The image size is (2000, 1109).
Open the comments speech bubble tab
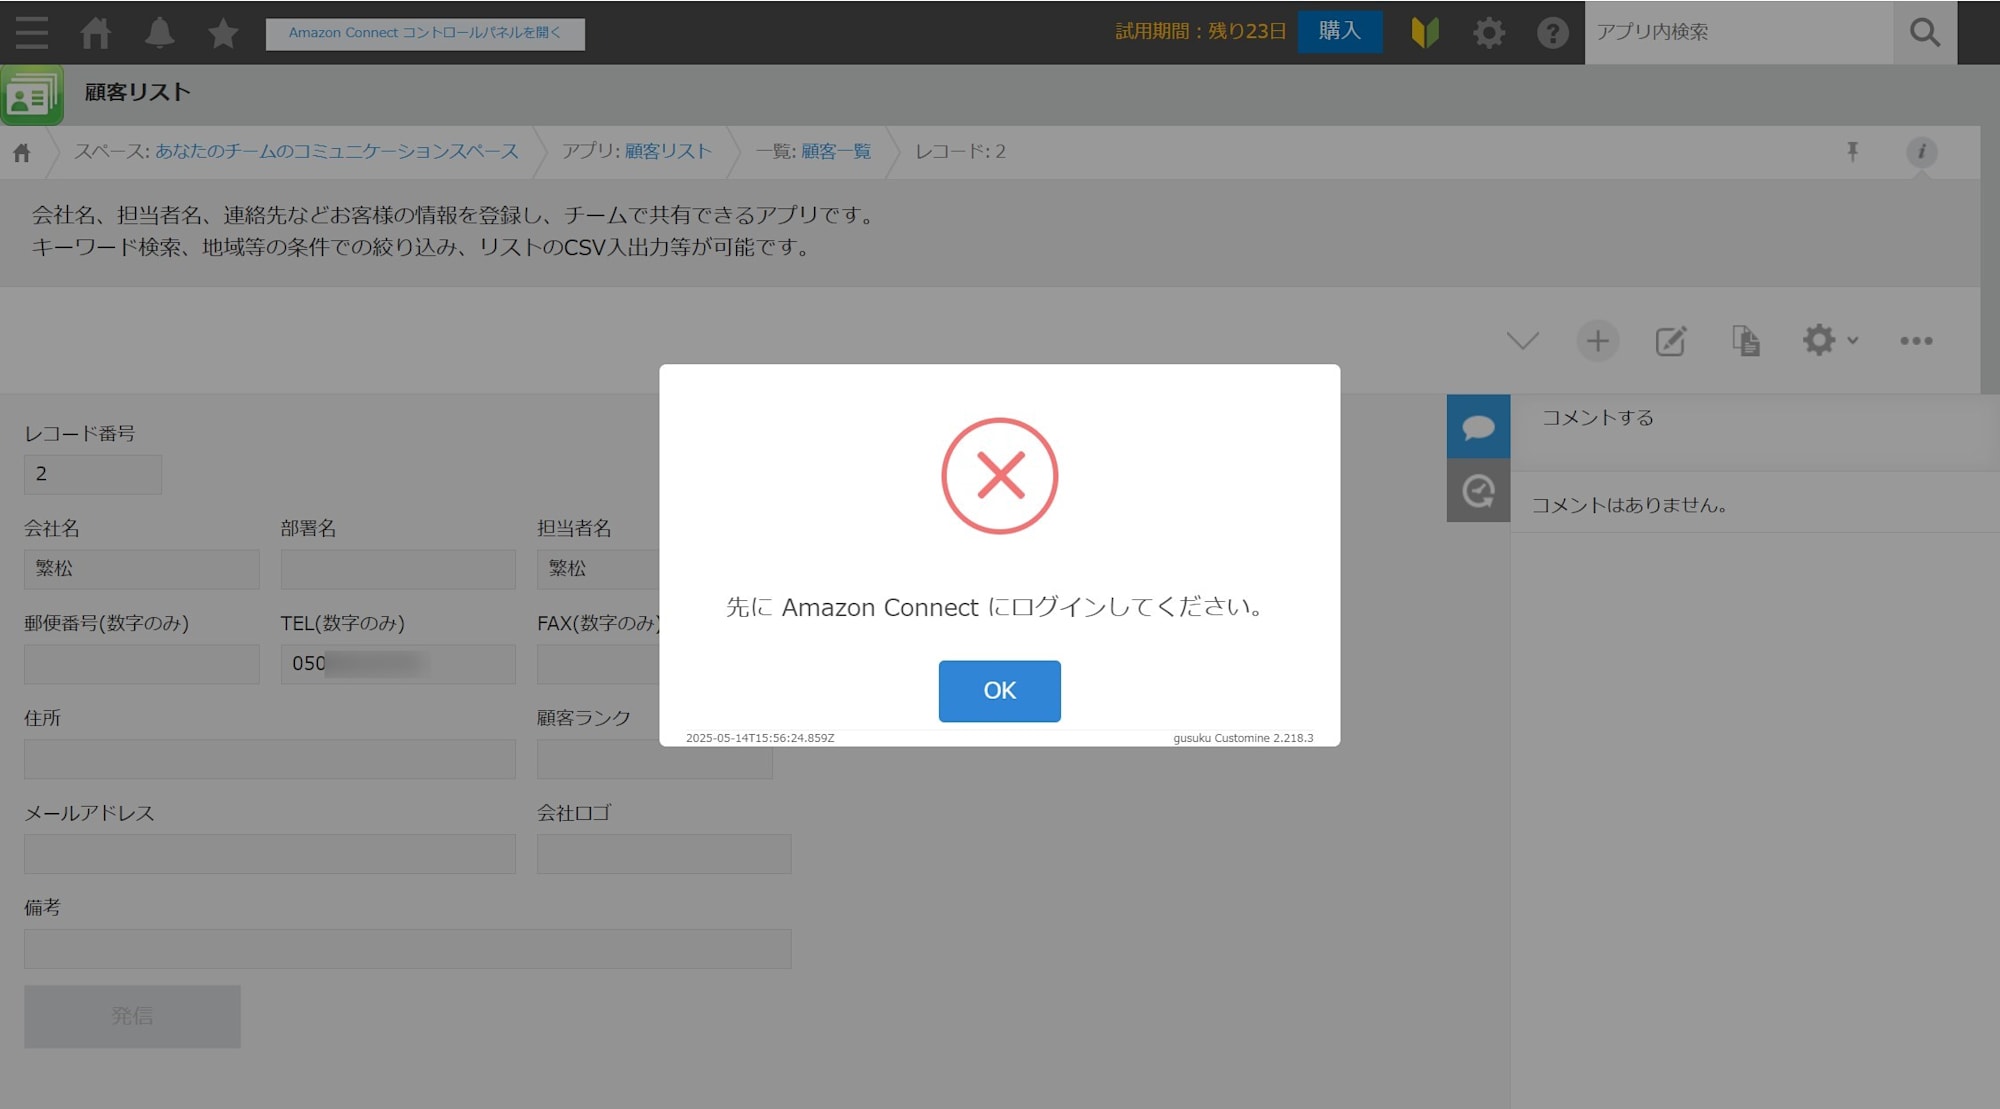[1478, 427]
